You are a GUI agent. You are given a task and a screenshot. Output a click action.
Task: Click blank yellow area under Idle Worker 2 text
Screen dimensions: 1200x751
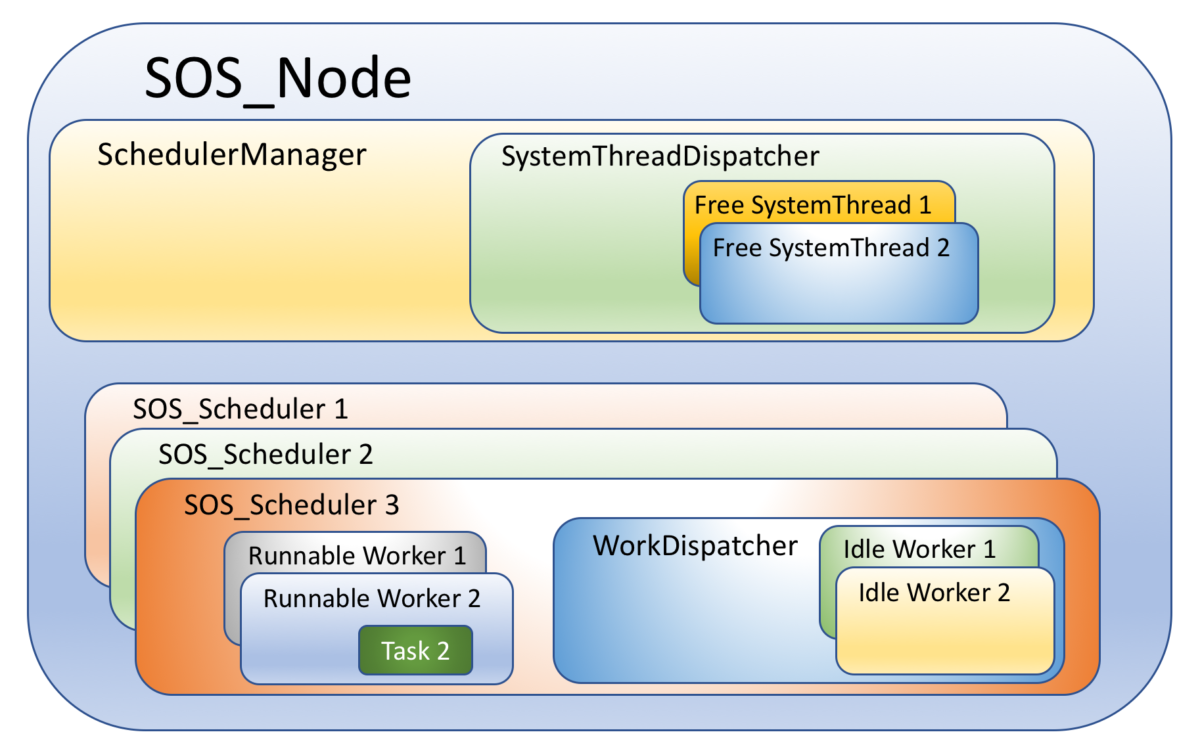(x=944, y=640)
